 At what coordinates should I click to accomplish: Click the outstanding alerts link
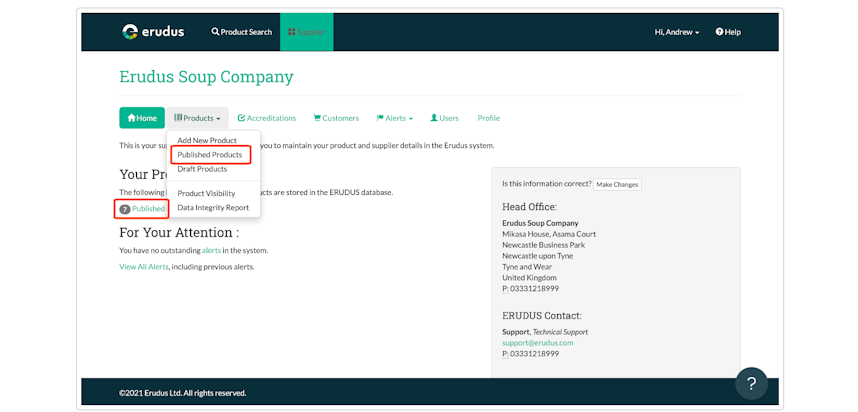coord(211,251)
